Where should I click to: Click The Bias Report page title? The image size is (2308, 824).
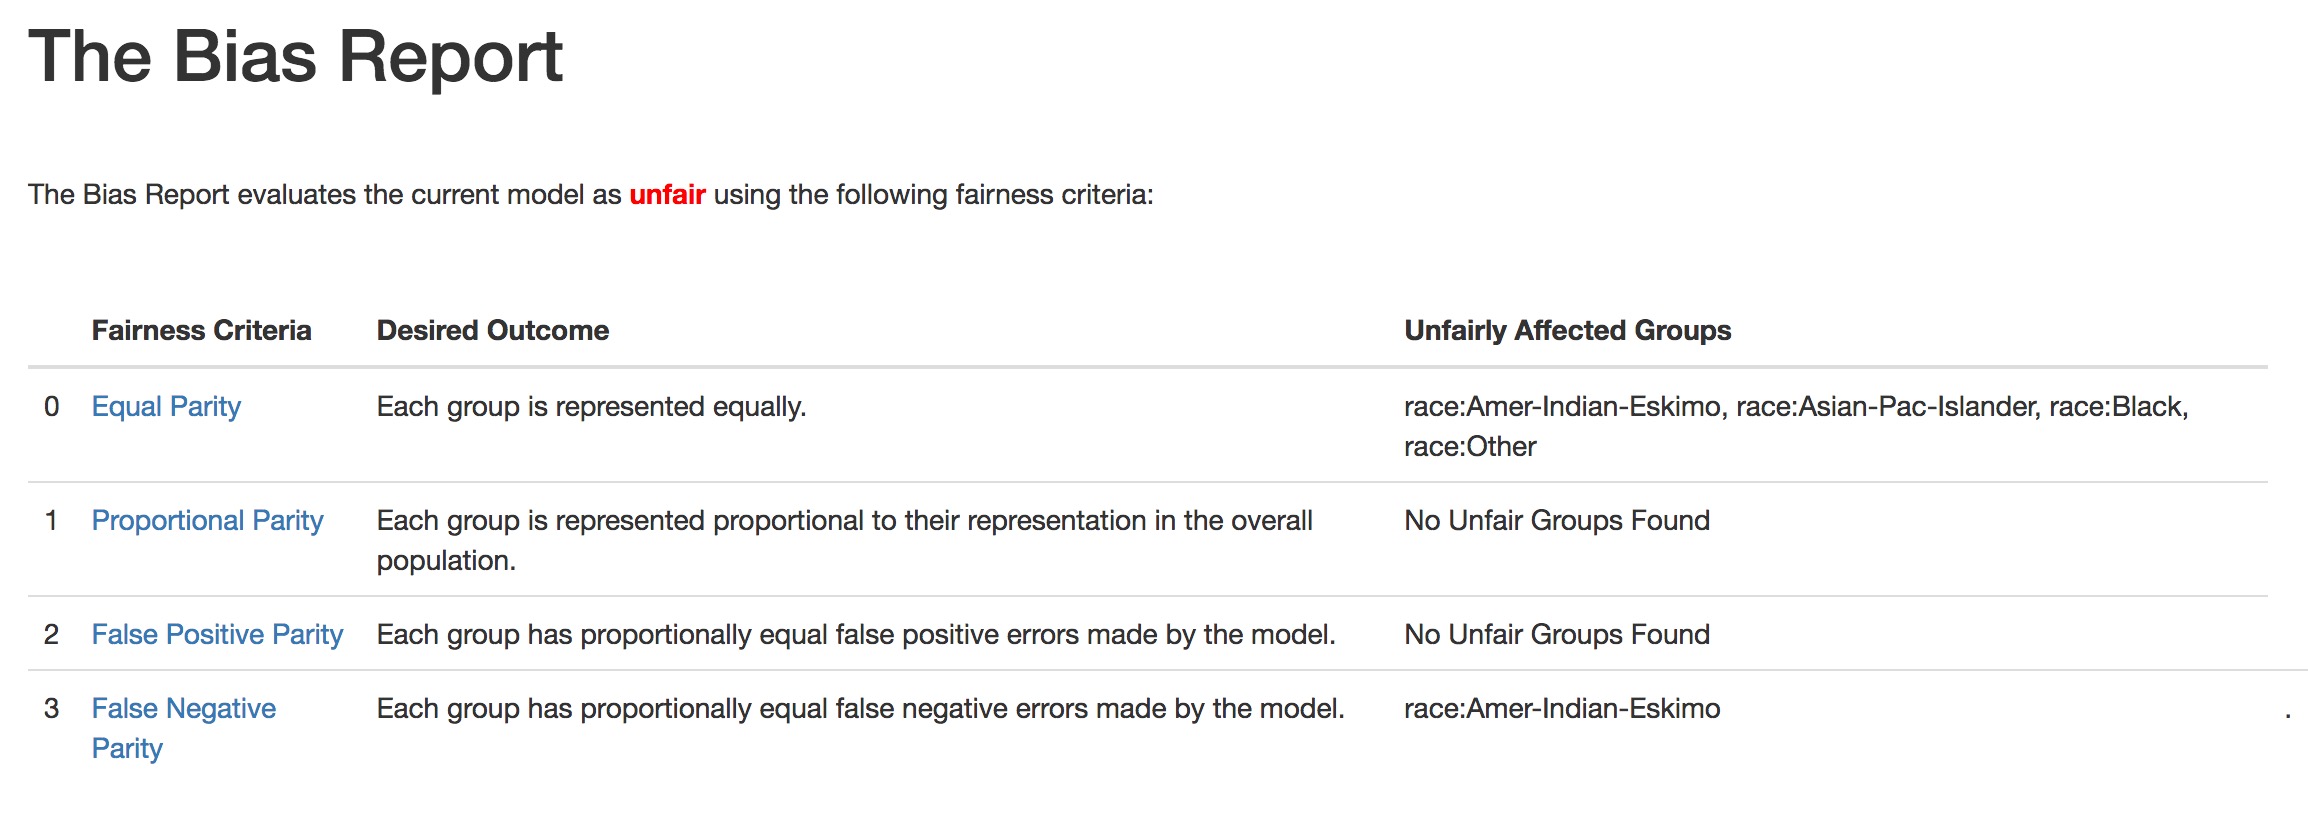tap(295, 56)
